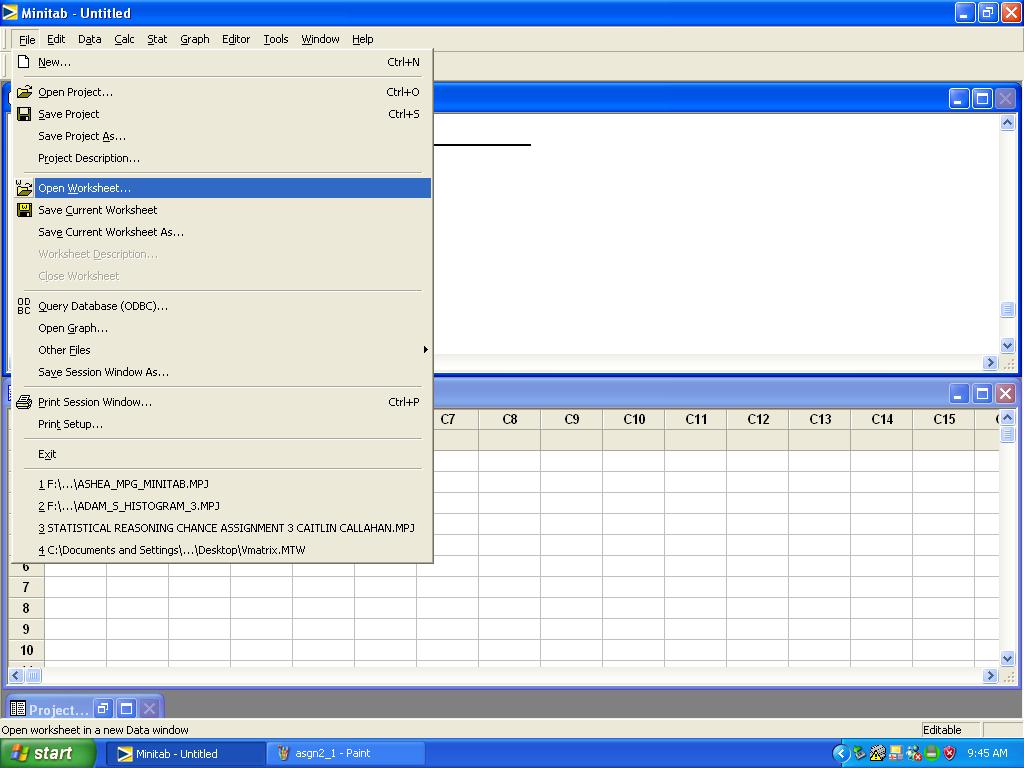Click the Print Session Window printer icon
The image size is (1024, 768).
25,402
